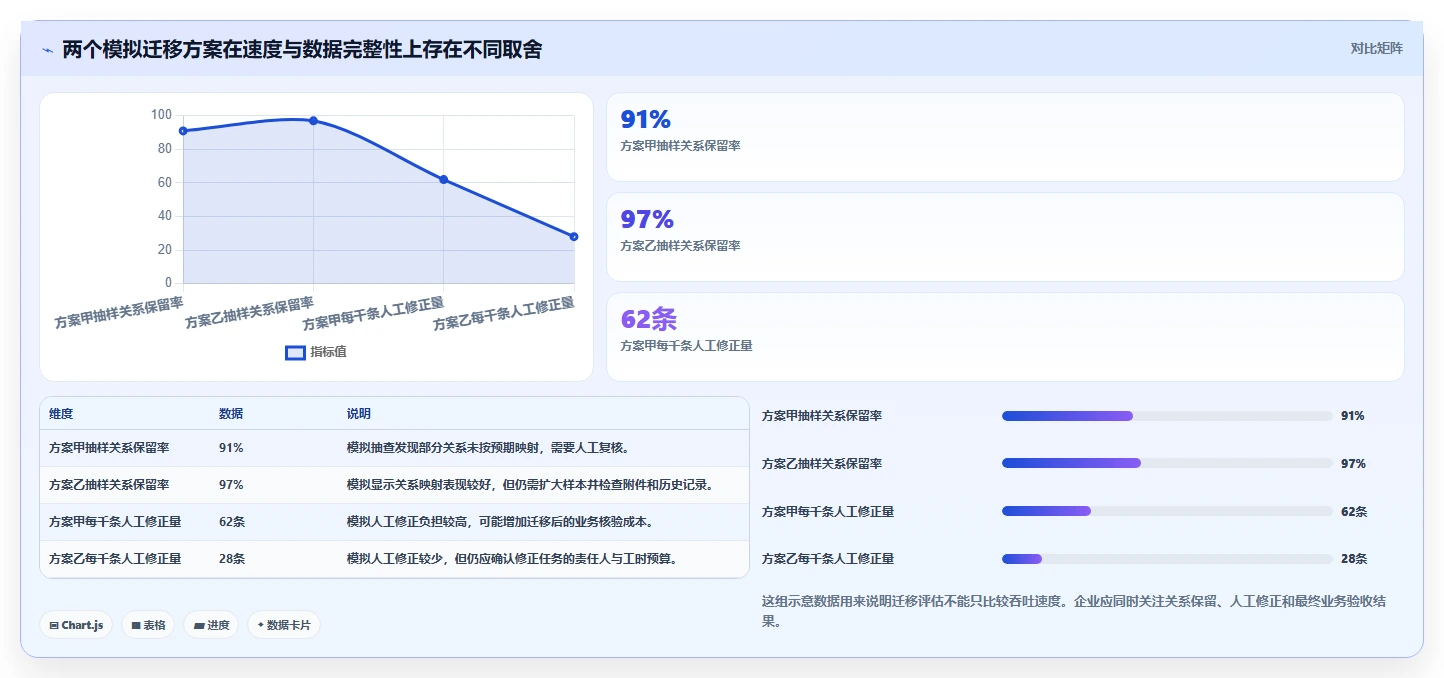
Task: Click the x-axis label 方案乙抽样关系保留率 under the chart
Action: point(249,313)
